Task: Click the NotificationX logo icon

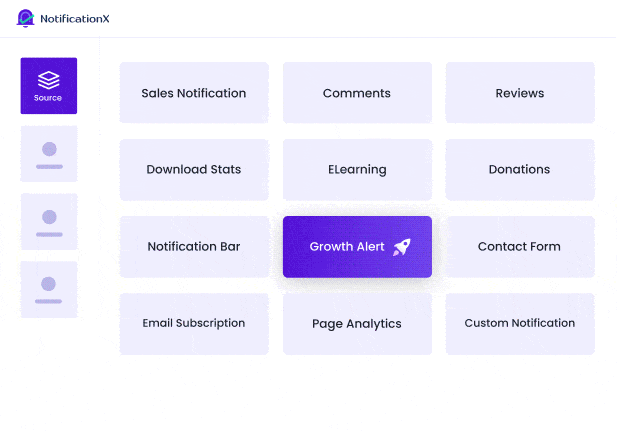Action: coord(26,17)
